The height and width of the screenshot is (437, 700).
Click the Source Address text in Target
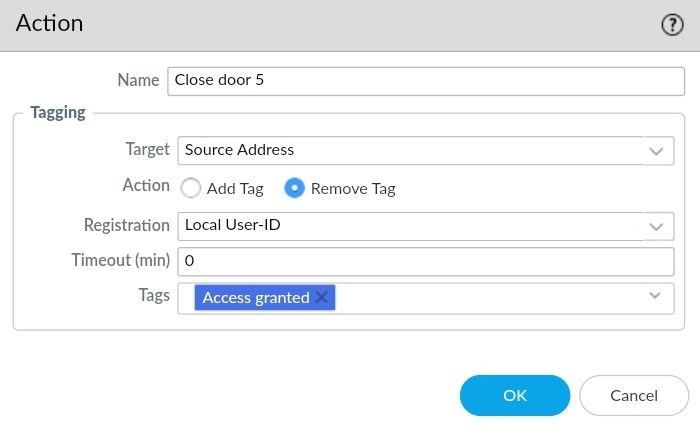click(x=240, y=150)
